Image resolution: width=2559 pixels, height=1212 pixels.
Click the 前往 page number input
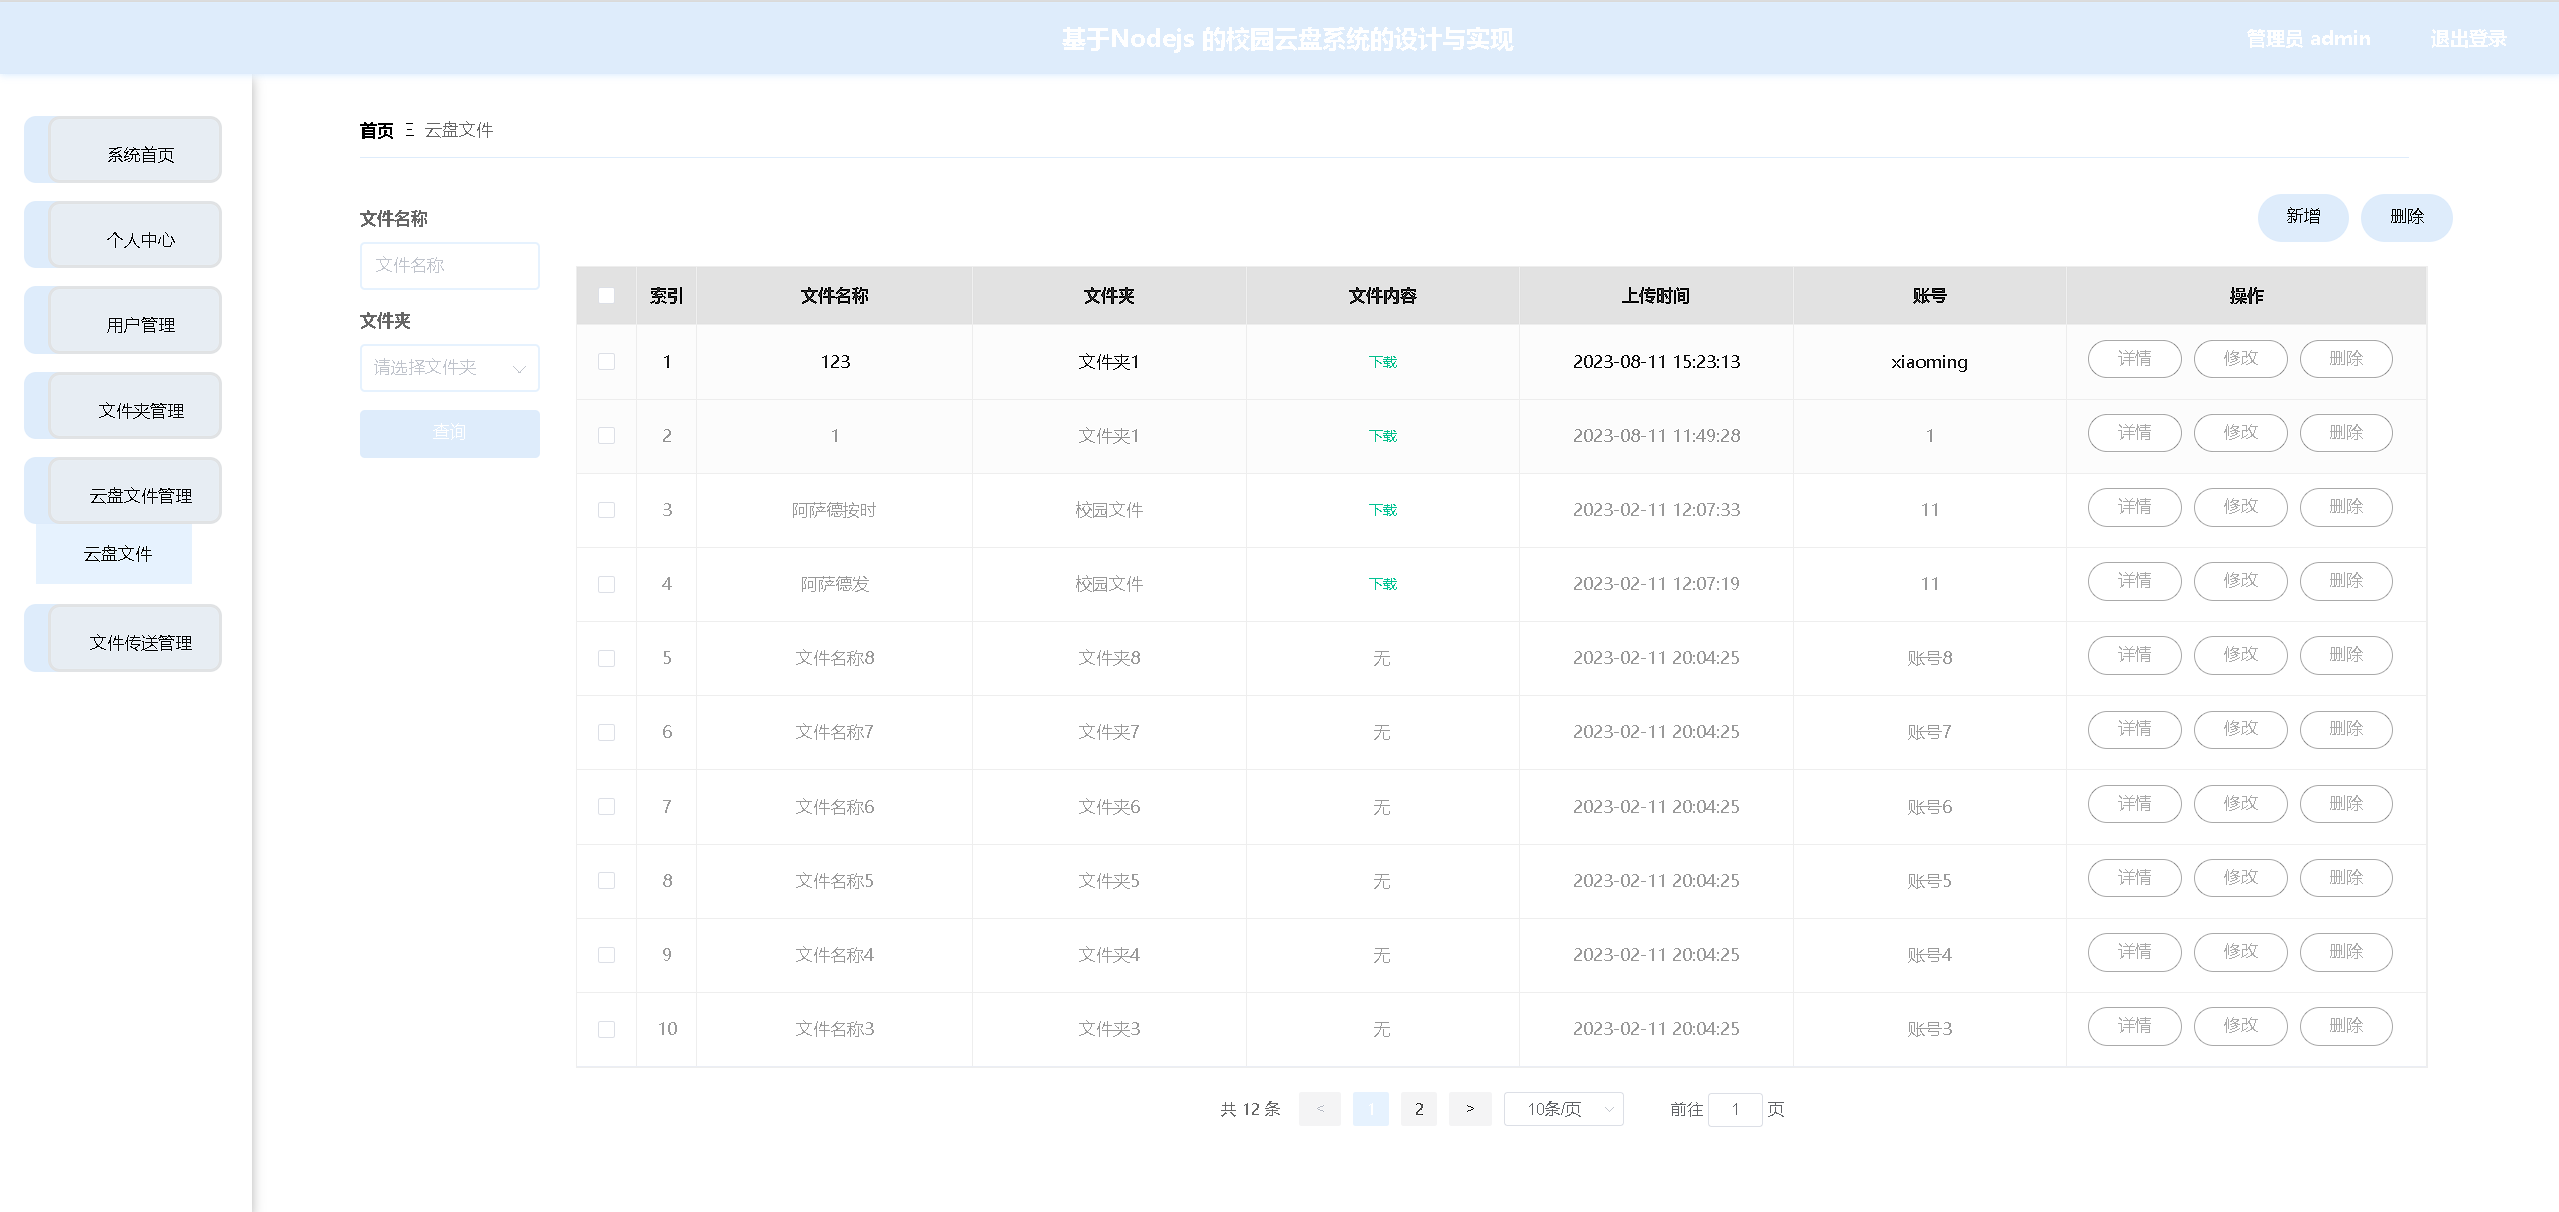coord(1735,1109)
